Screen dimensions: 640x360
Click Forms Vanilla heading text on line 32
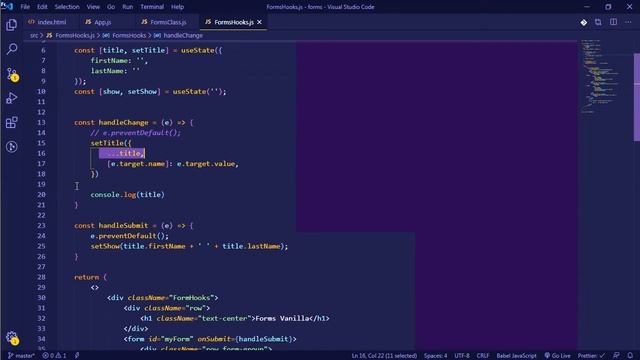tap(282, 318)
